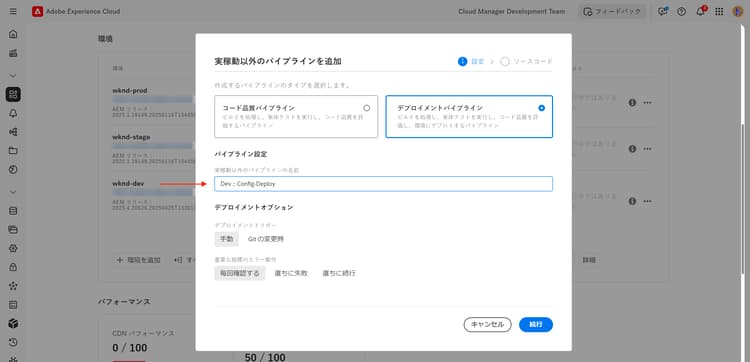Click the 続行 button
750x362 pixels.
click(x=536, y=324)
